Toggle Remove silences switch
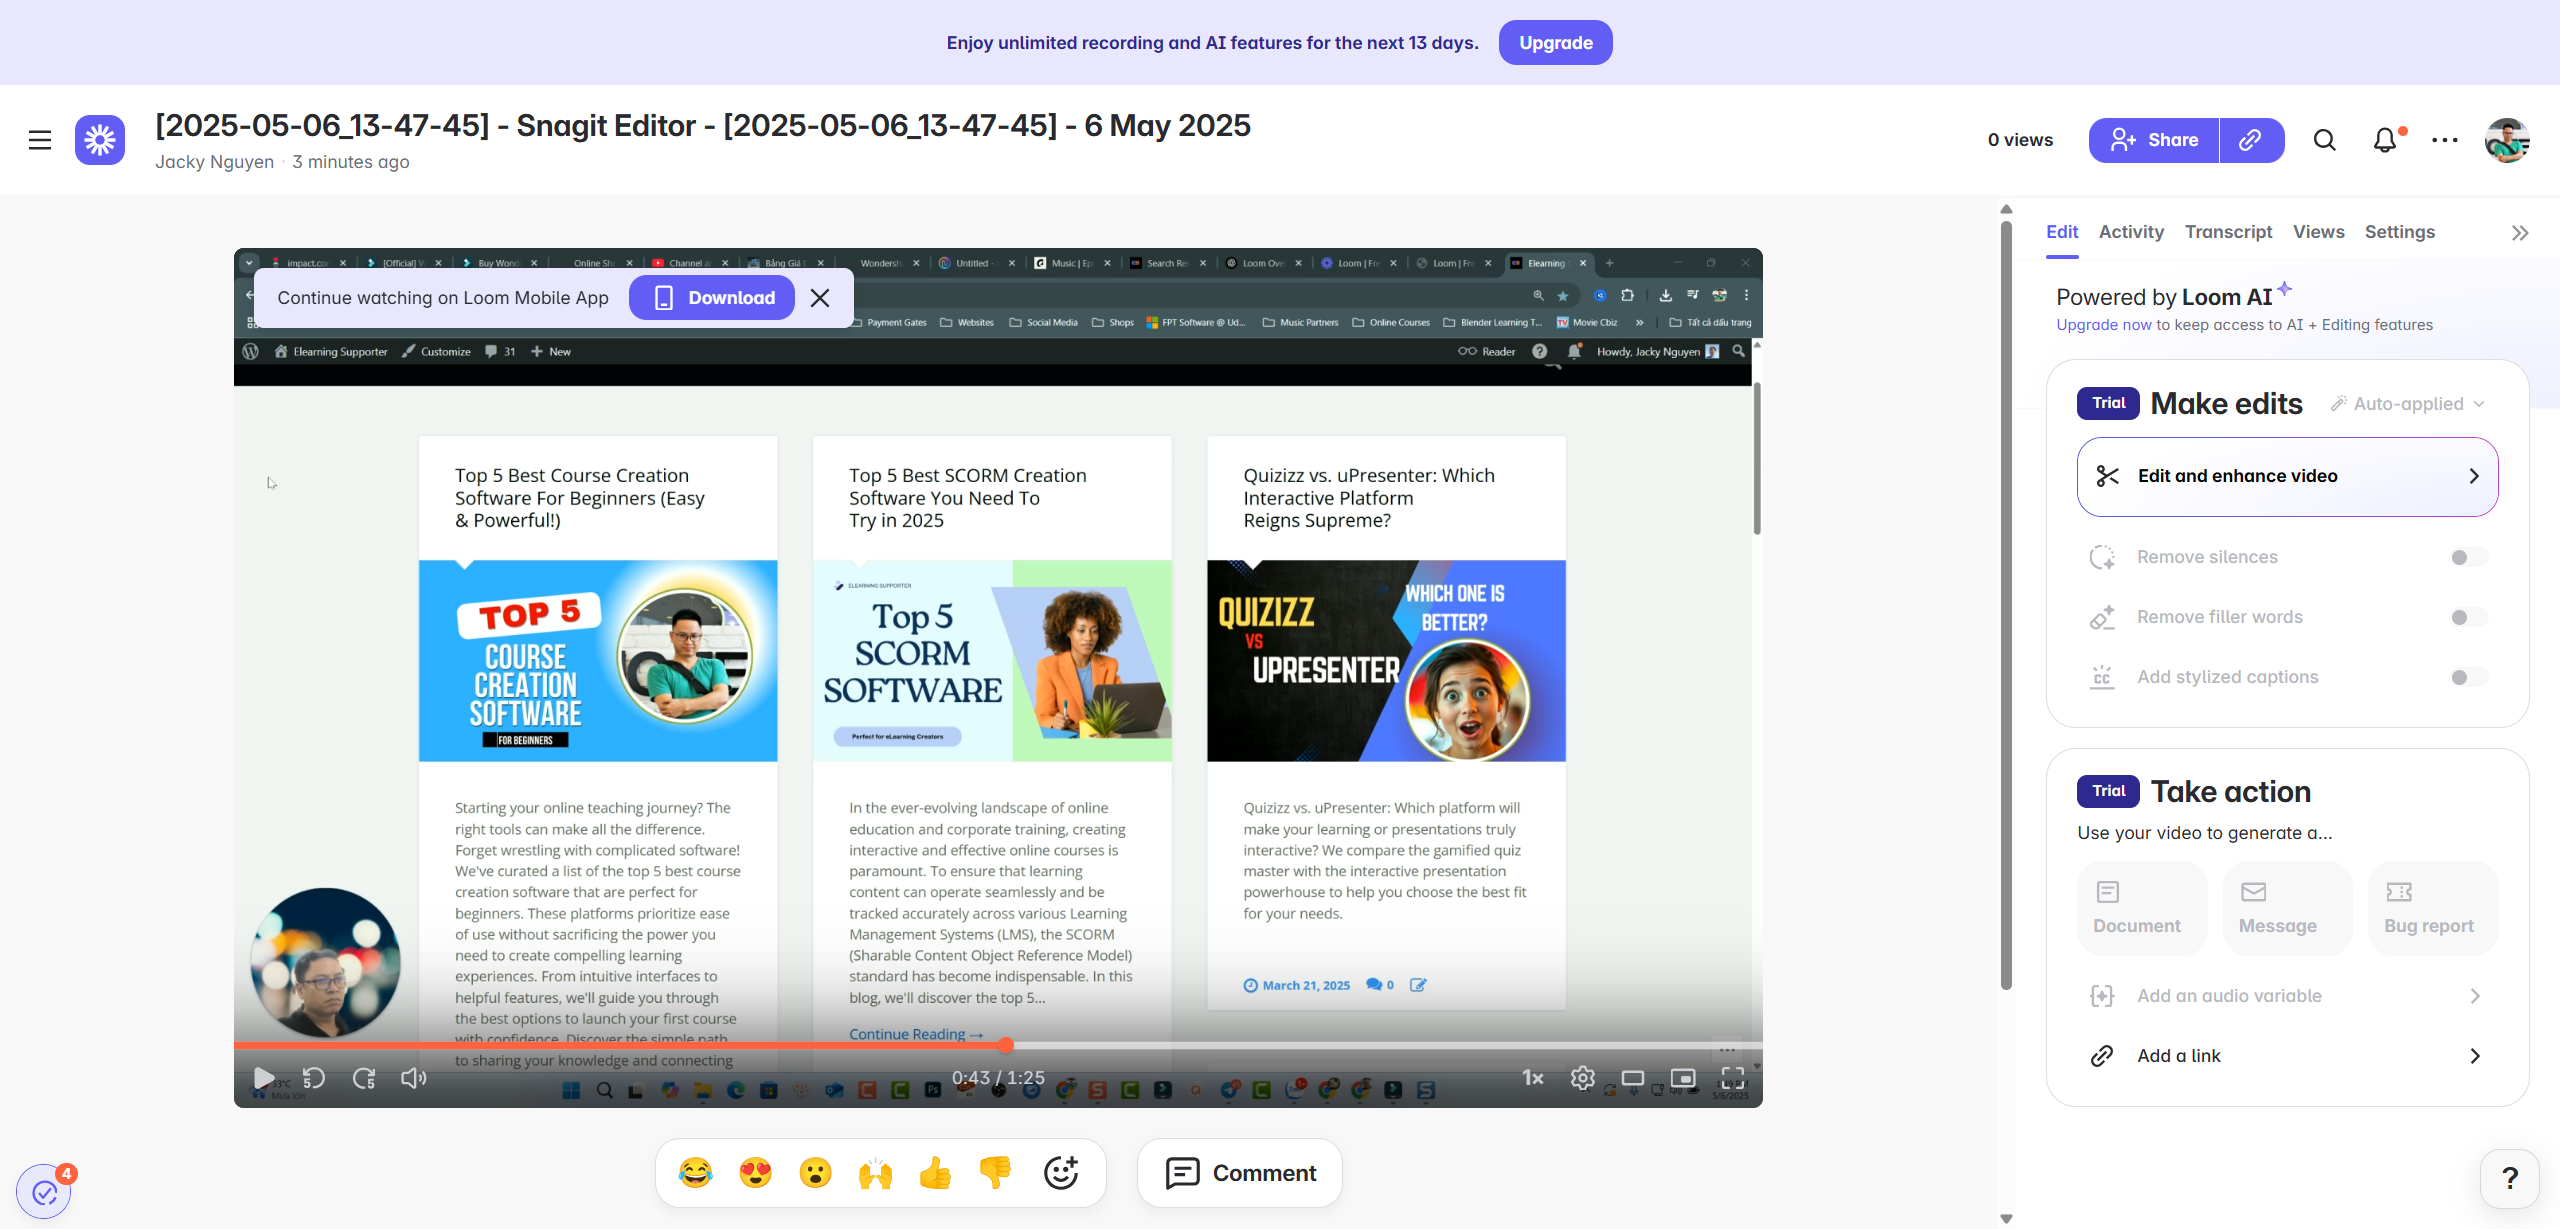This screenshot has width=2560, height=1229. click(x=2468, y=557)
